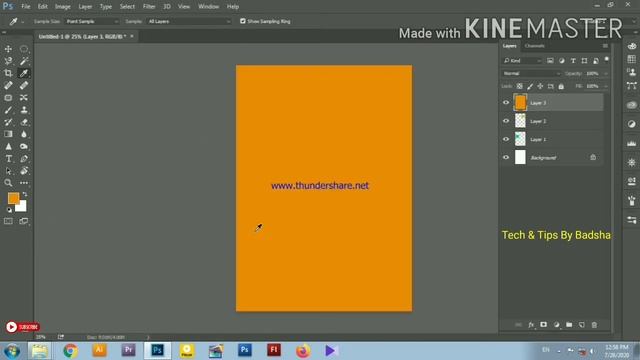Select the Move tool
This screenshot has height=360, width=640.
(x=8, y=49)
